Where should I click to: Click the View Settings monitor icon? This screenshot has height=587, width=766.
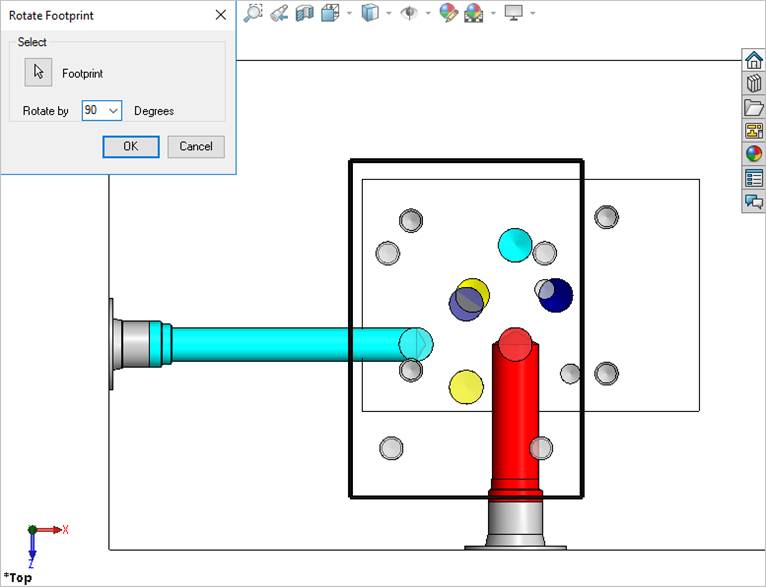pos(513,13)
